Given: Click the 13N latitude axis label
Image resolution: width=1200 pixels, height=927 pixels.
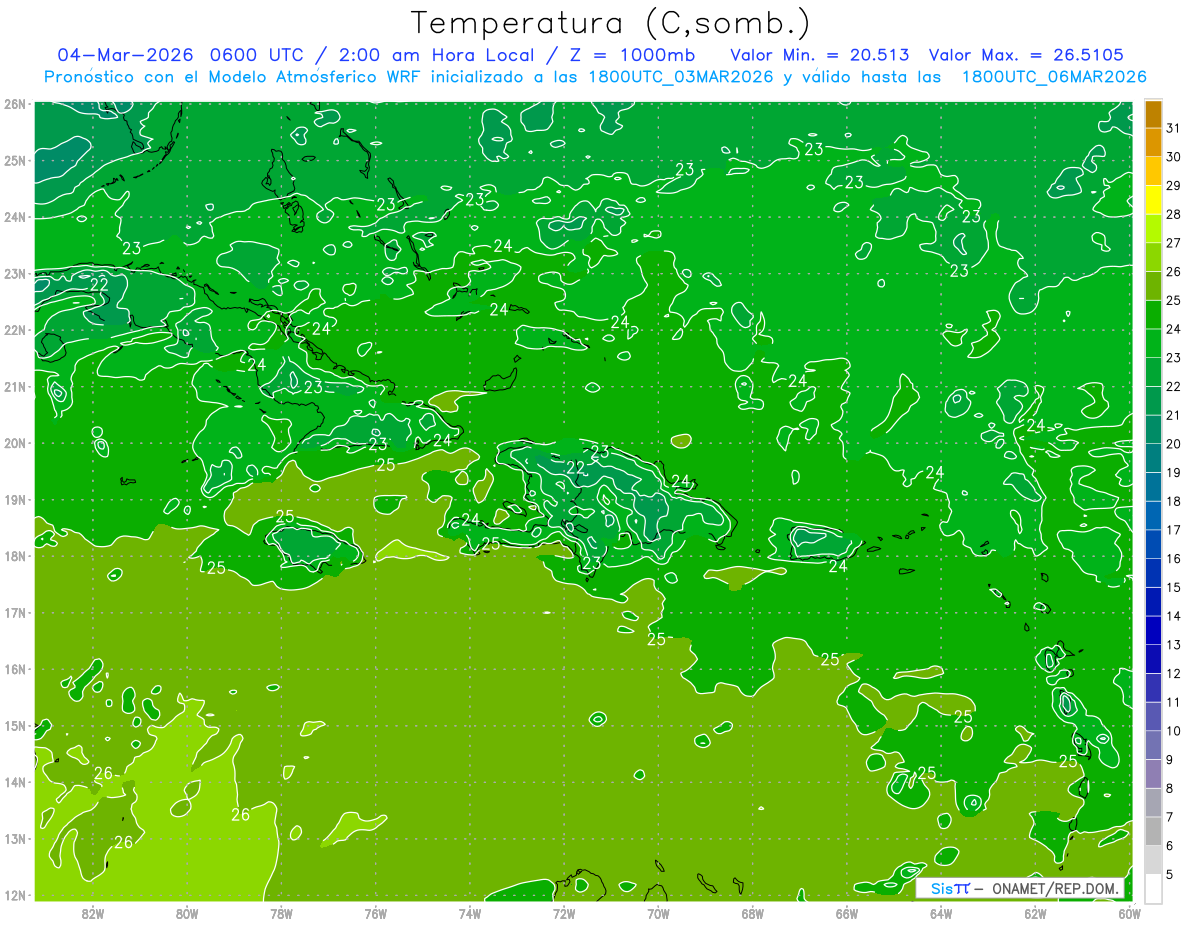Looking at the screenshot, I should [15, 838].
